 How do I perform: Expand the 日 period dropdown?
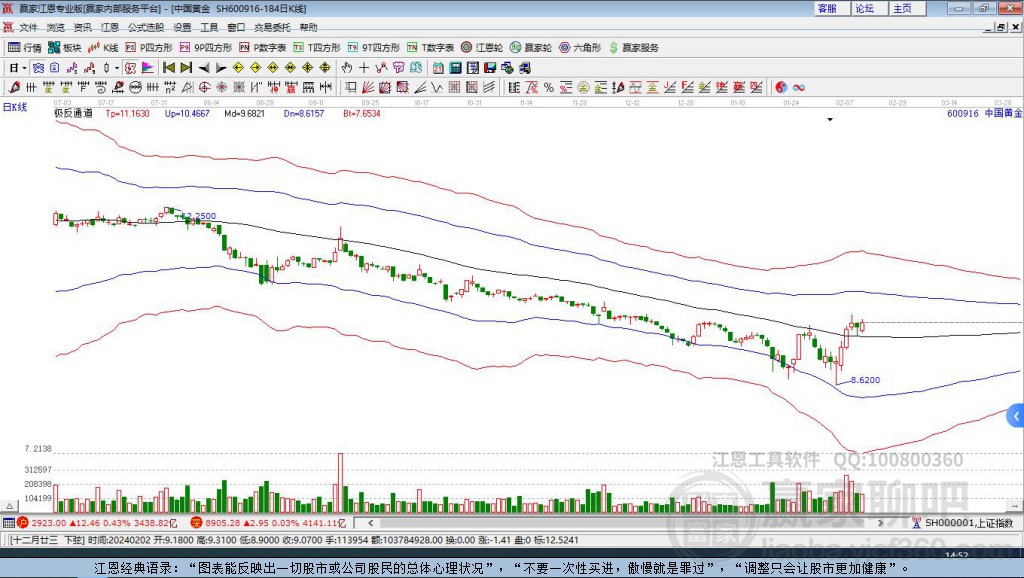coord(24,68)
